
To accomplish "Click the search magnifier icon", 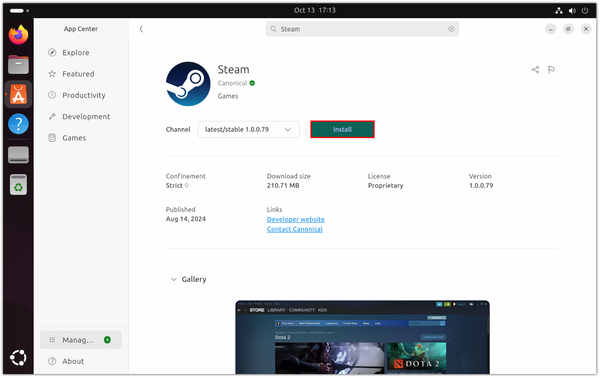I will click(273, 29).
